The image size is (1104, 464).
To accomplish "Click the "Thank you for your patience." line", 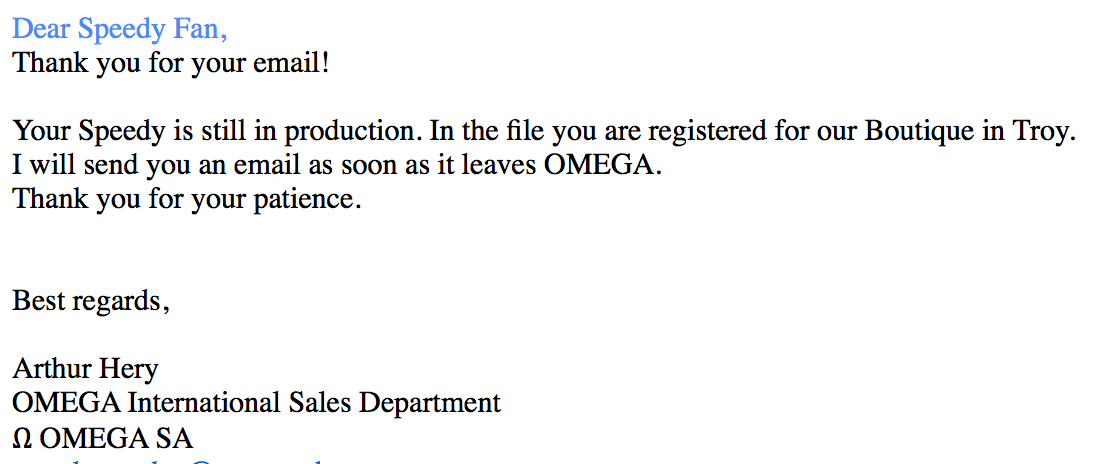I will [x=187, y=199].
